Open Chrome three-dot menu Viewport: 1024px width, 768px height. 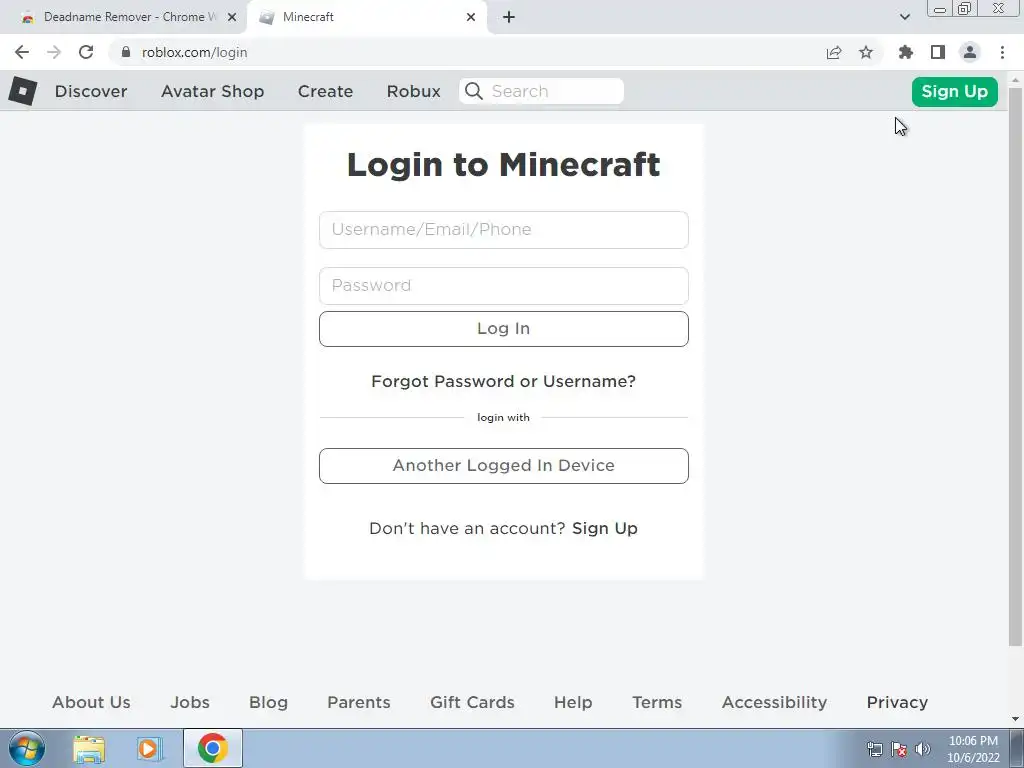pyautogui.click(x=1002, y=52)
